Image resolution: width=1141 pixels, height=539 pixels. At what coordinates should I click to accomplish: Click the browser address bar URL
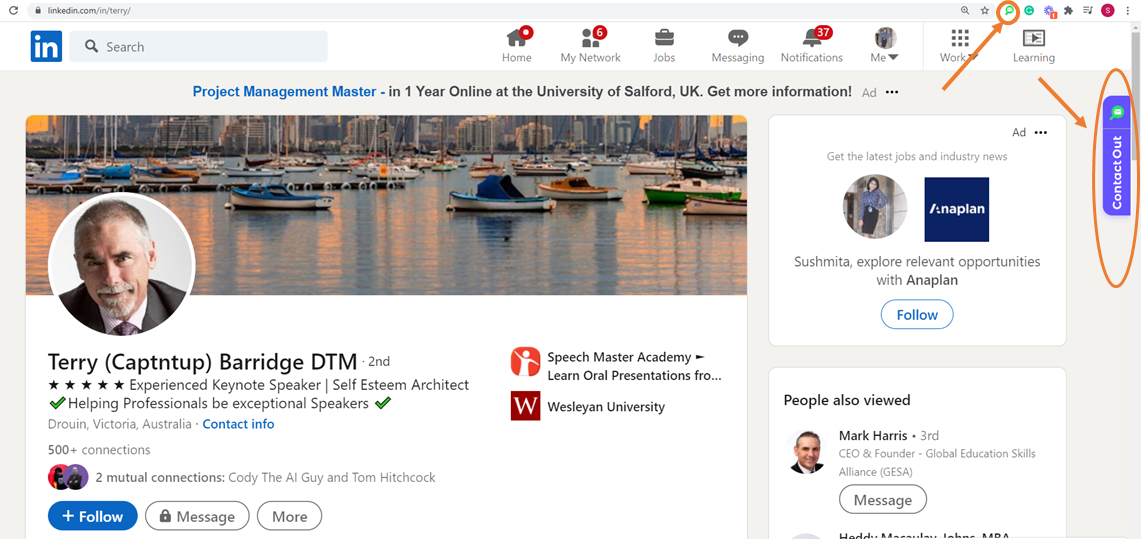click(88, 12)
